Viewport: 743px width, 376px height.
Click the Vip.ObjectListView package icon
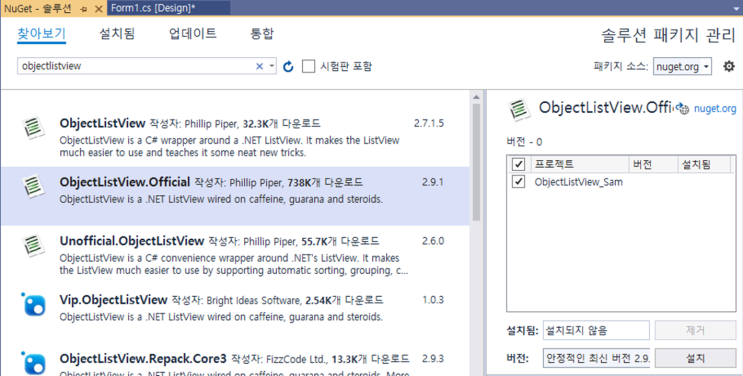pos(34,305)
